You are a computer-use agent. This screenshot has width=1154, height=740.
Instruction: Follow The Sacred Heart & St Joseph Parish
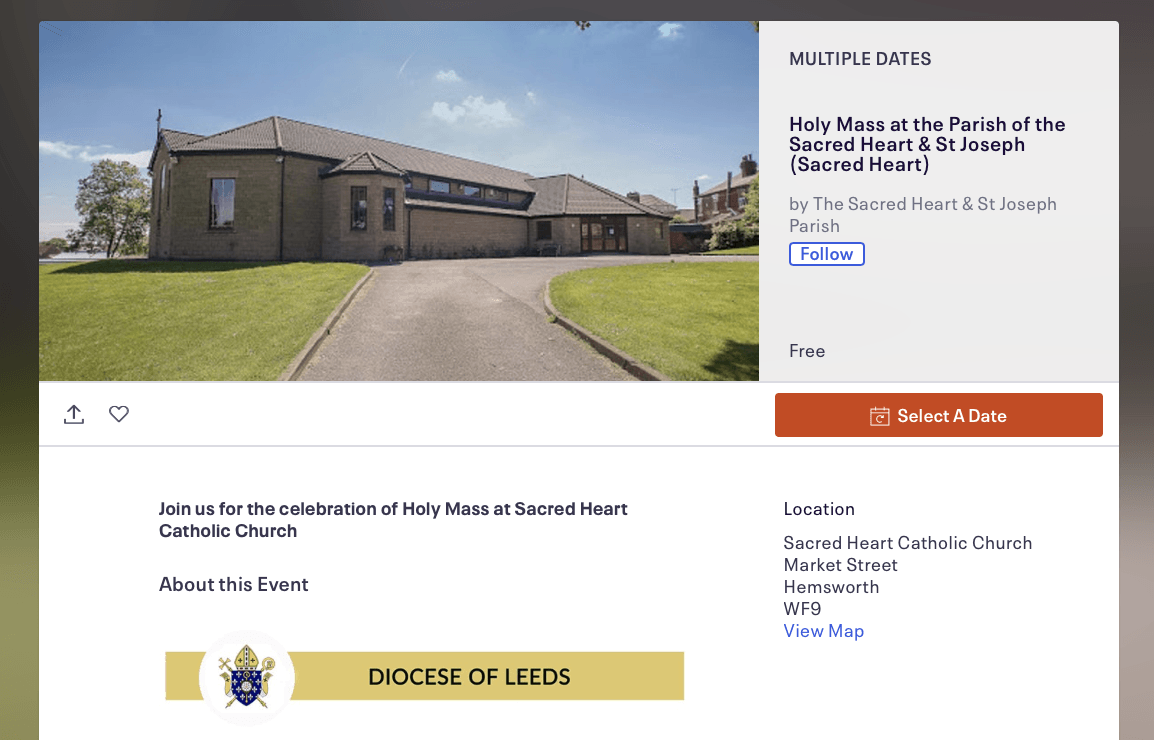(826, 254)
